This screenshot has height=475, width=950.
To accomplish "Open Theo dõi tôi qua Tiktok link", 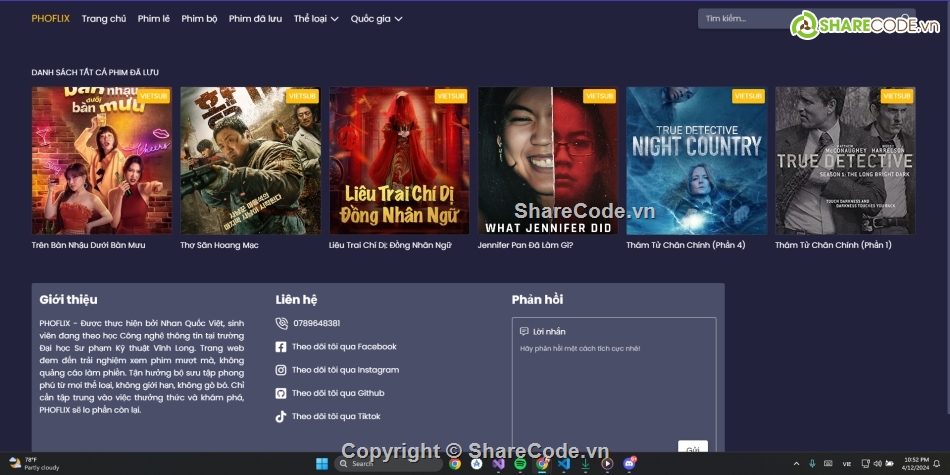I will point(336,417).
